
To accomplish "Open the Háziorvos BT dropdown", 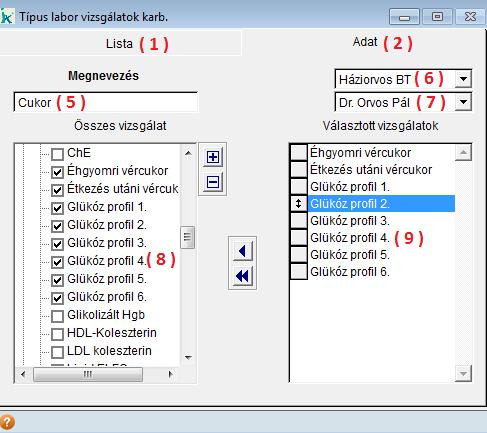I will [463, 79].
